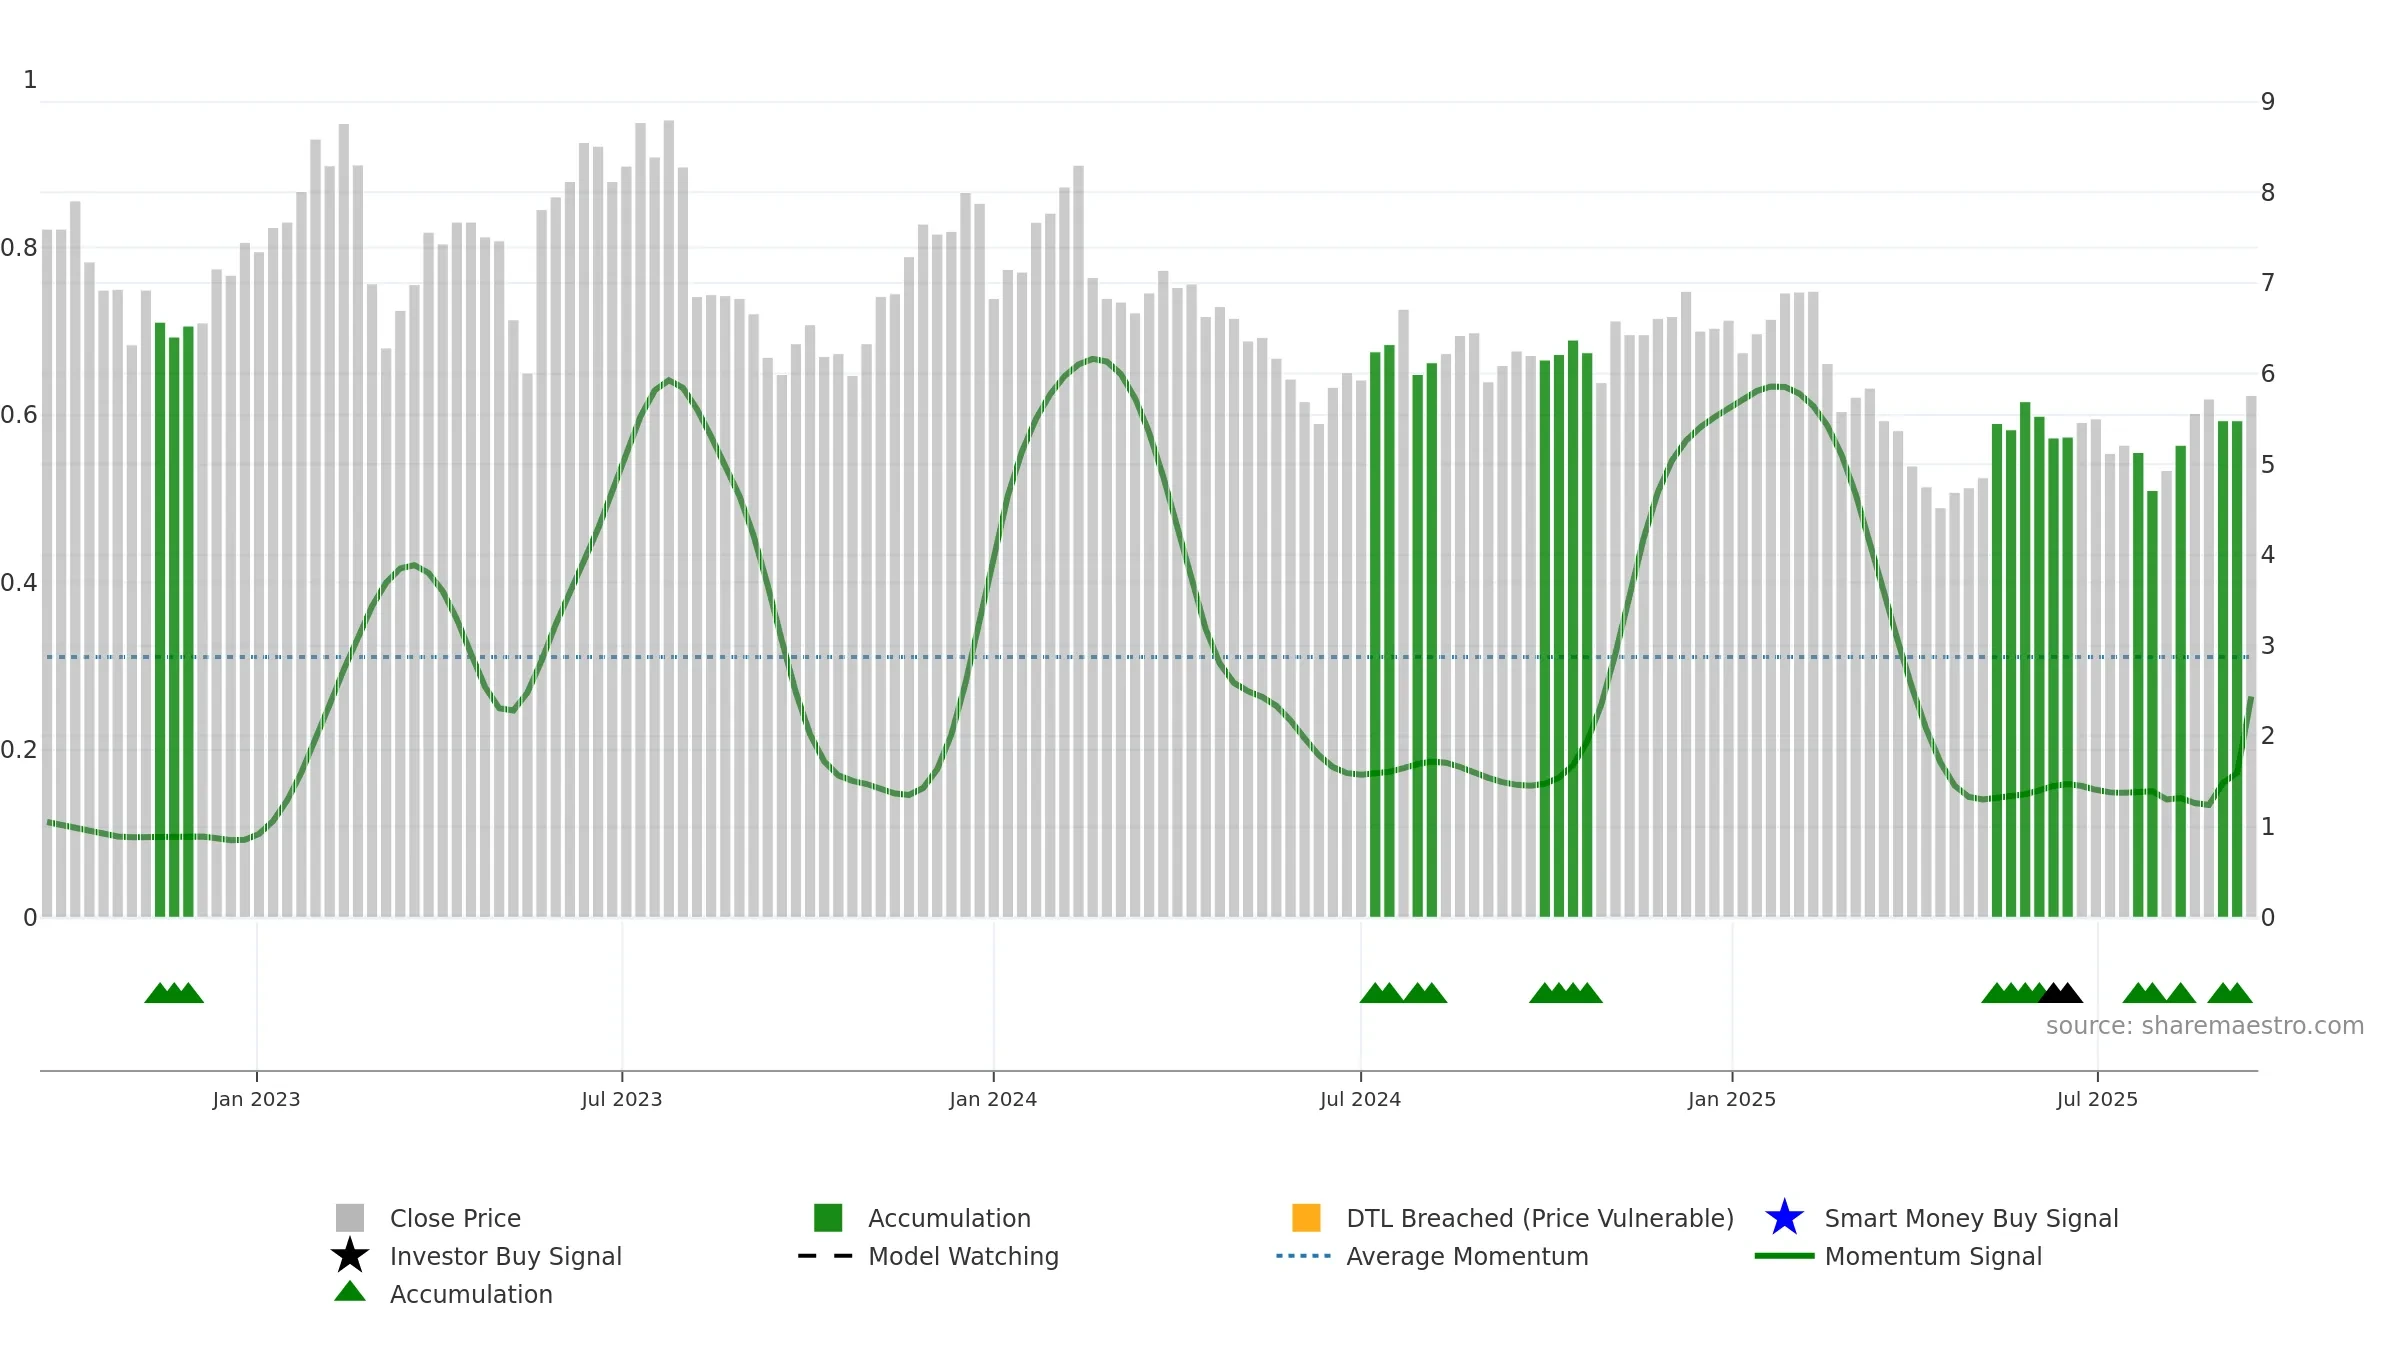Click the DTL Breached (Price Vulnerable) label

(x=1540, y=1218)
